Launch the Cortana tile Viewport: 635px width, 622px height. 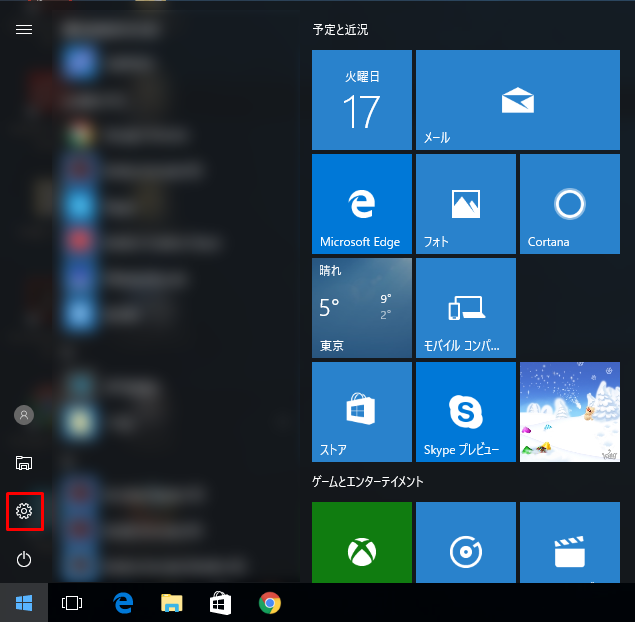pos(570,204)
